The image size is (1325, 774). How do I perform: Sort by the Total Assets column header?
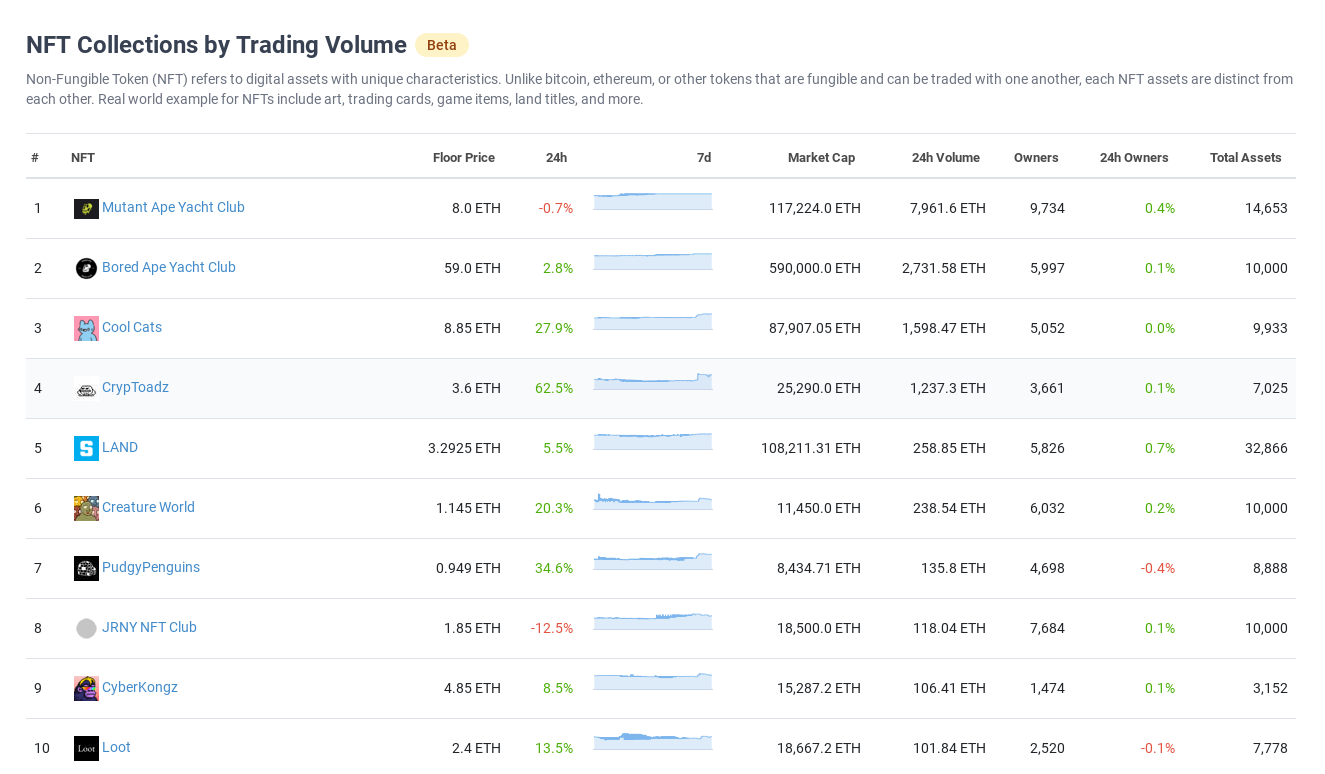(x=1246, y=157)
